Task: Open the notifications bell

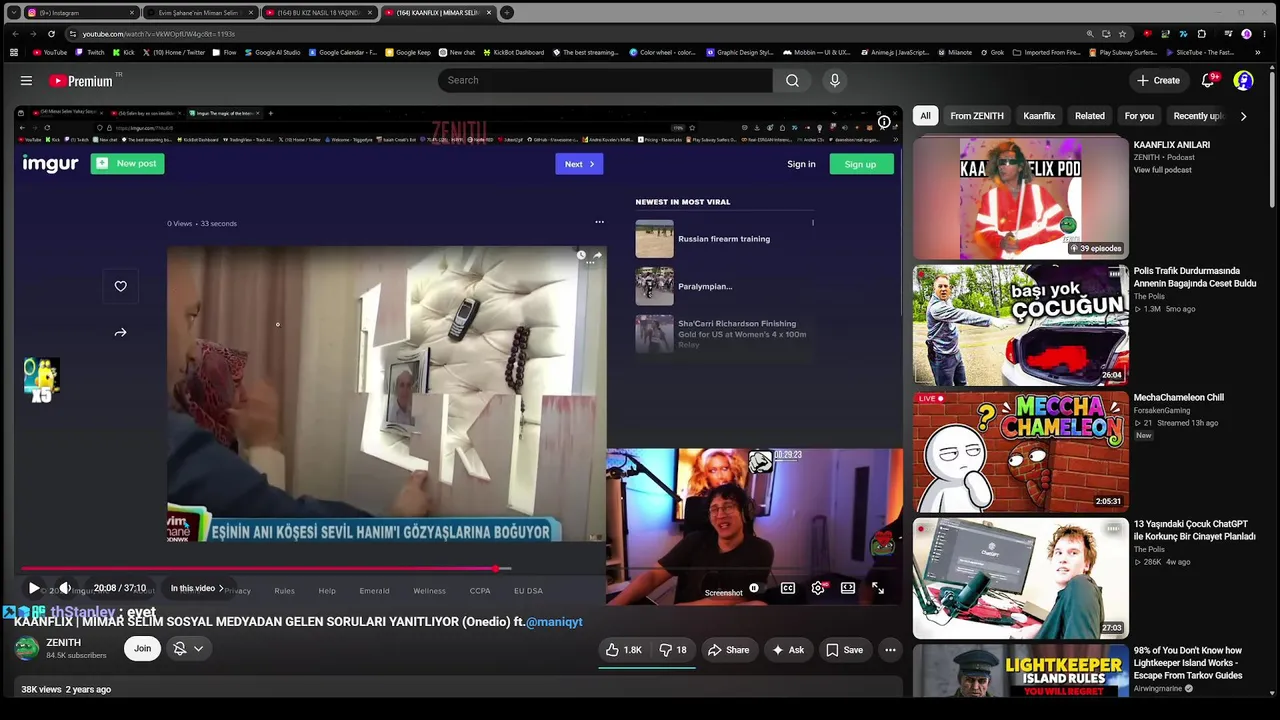Action: point(1208,80)
